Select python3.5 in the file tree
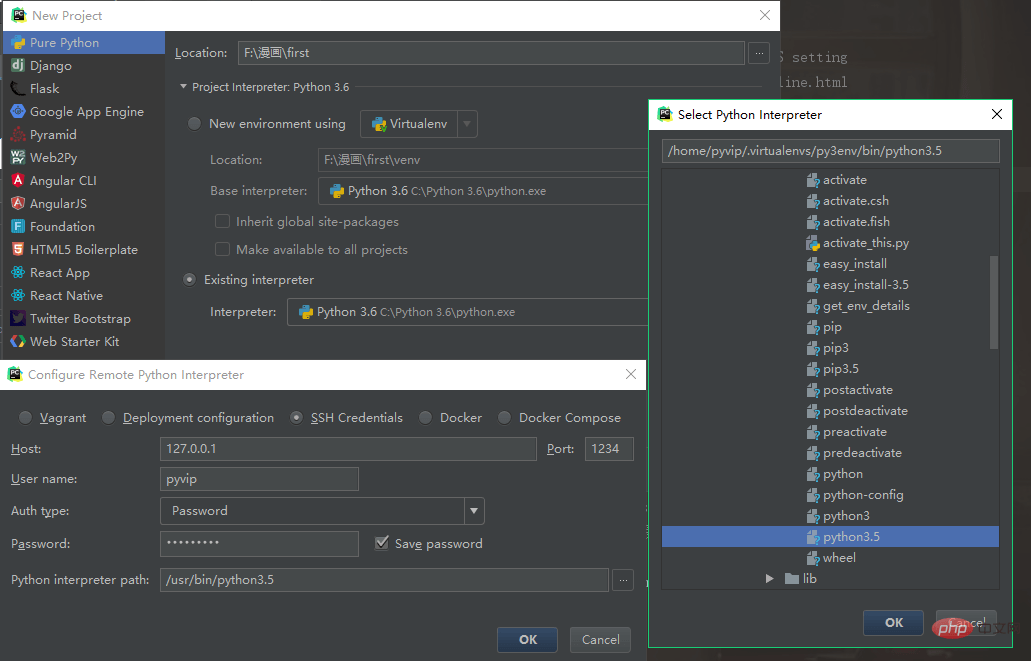Screen dimensions: 1031x661 point(830,537)
